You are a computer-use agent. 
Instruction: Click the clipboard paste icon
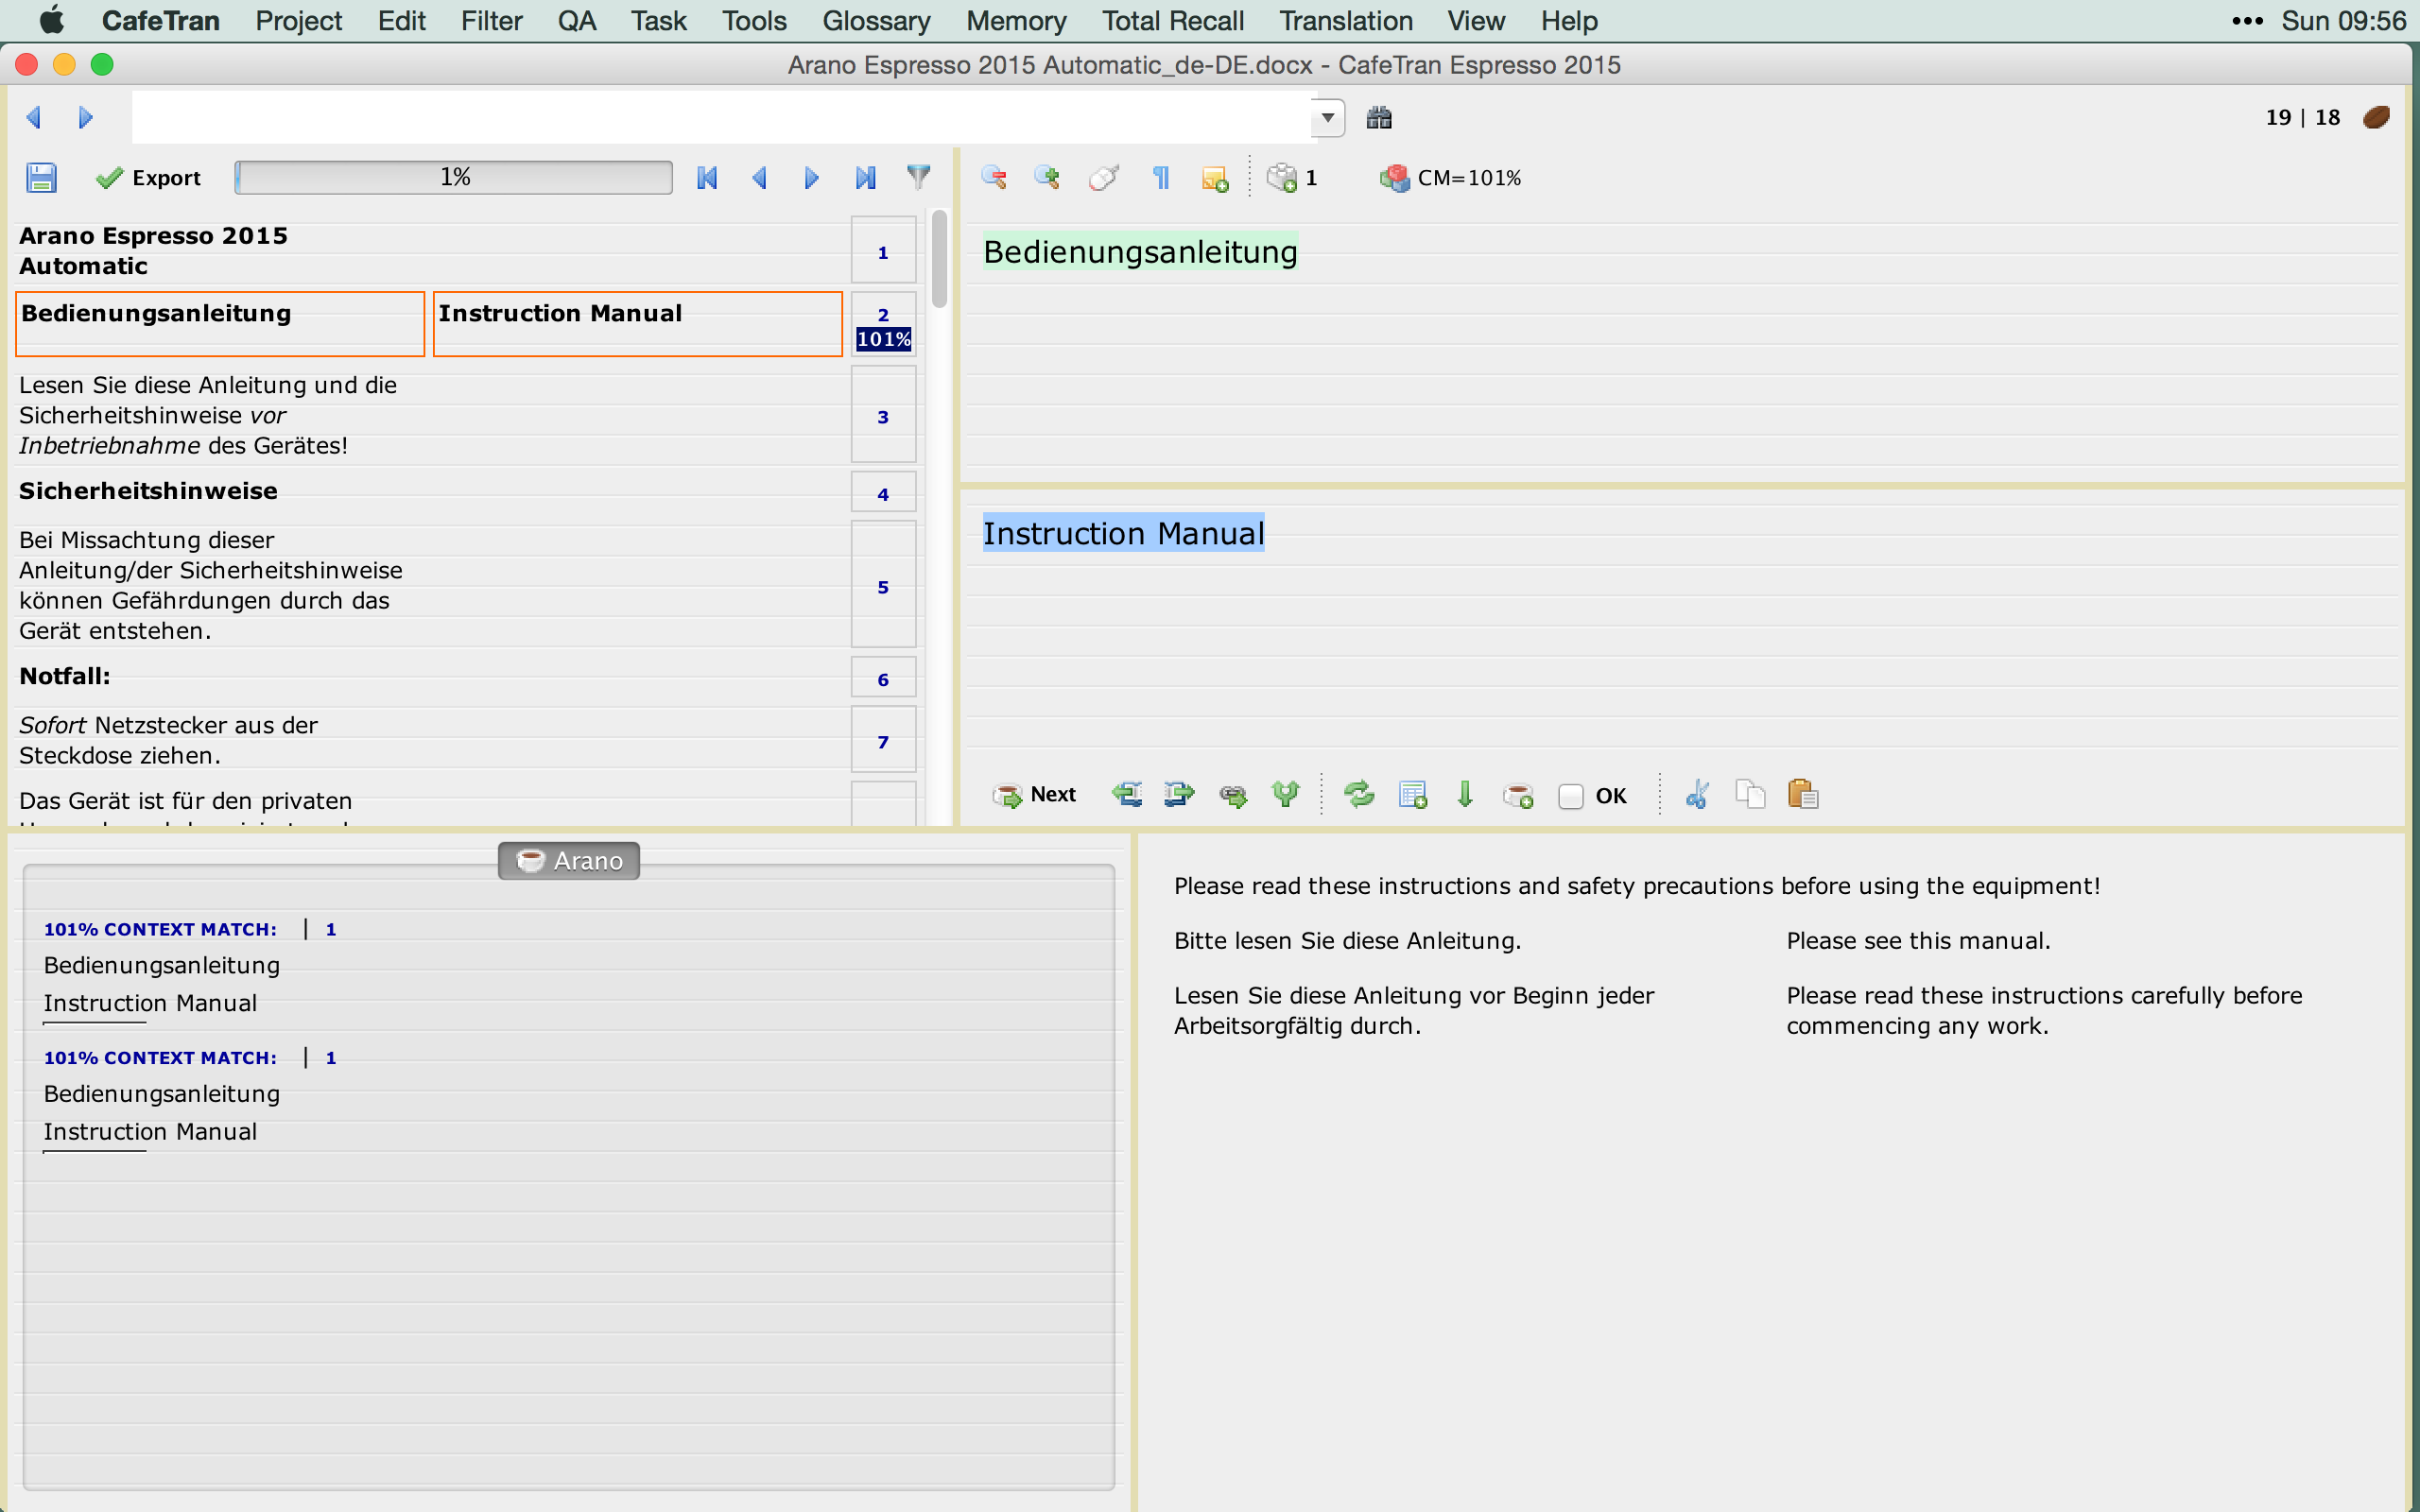point(1802,795)
